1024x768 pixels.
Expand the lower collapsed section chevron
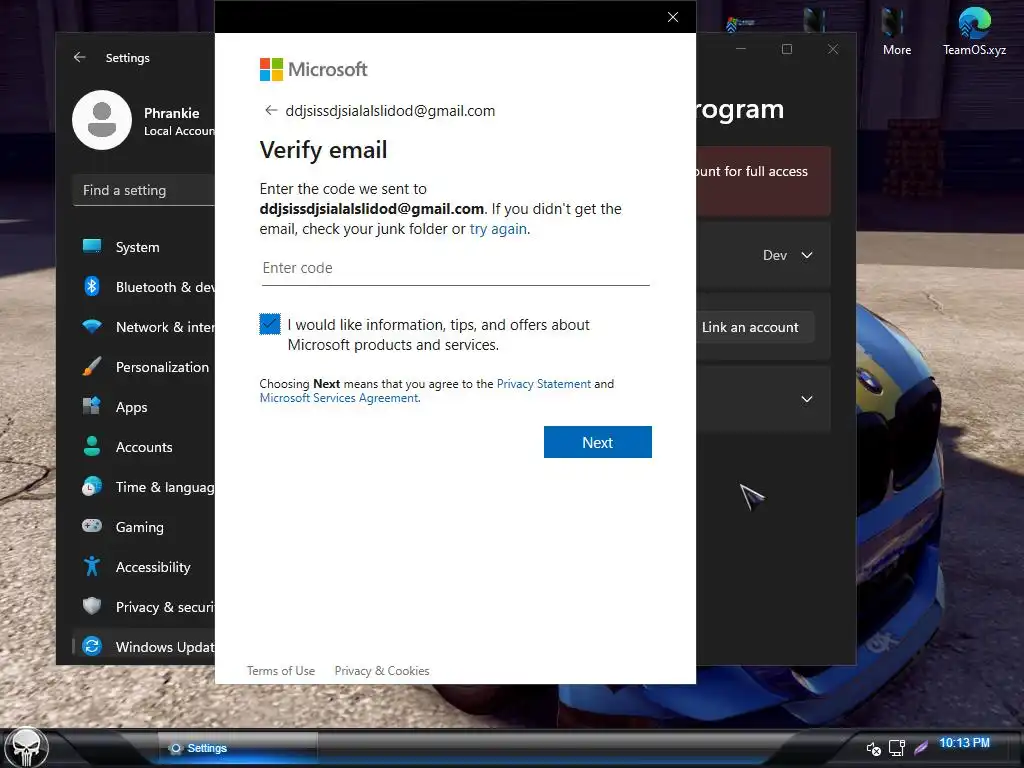tap(807, 399)
